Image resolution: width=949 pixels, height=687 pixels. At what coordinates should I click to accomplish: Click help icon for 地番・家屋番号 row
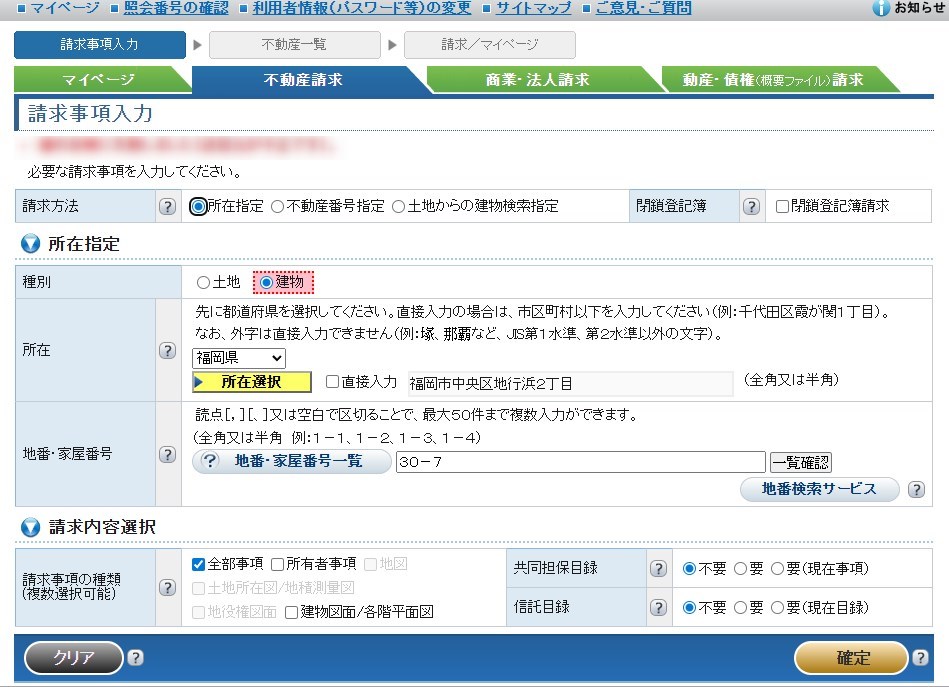point(168,454)
